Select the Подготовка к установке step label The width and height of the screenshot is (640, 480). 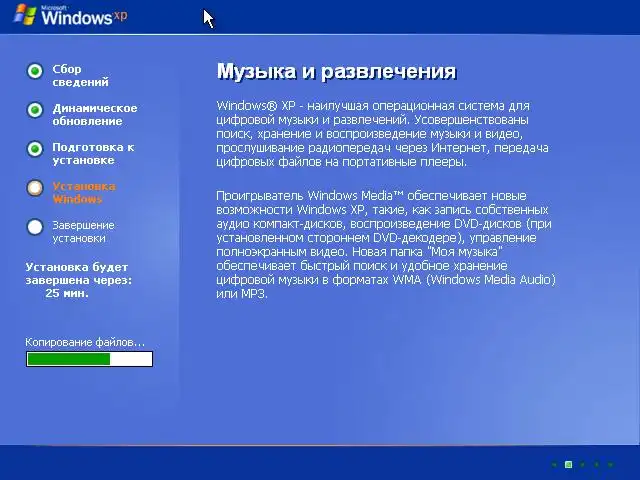pos(93,153)
